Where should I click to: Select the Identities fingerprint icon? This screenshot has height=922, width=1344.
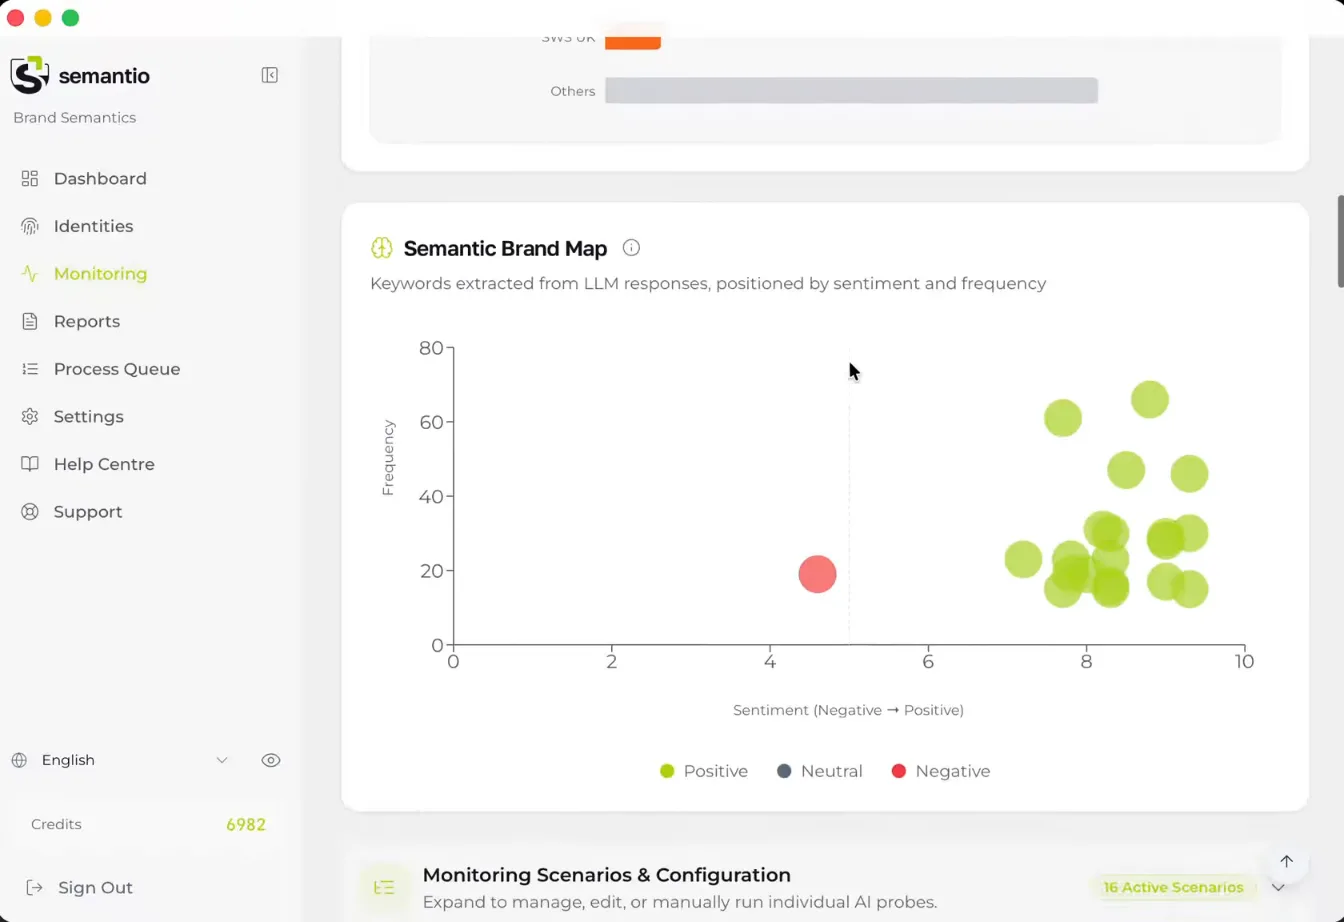click(30, 226)
